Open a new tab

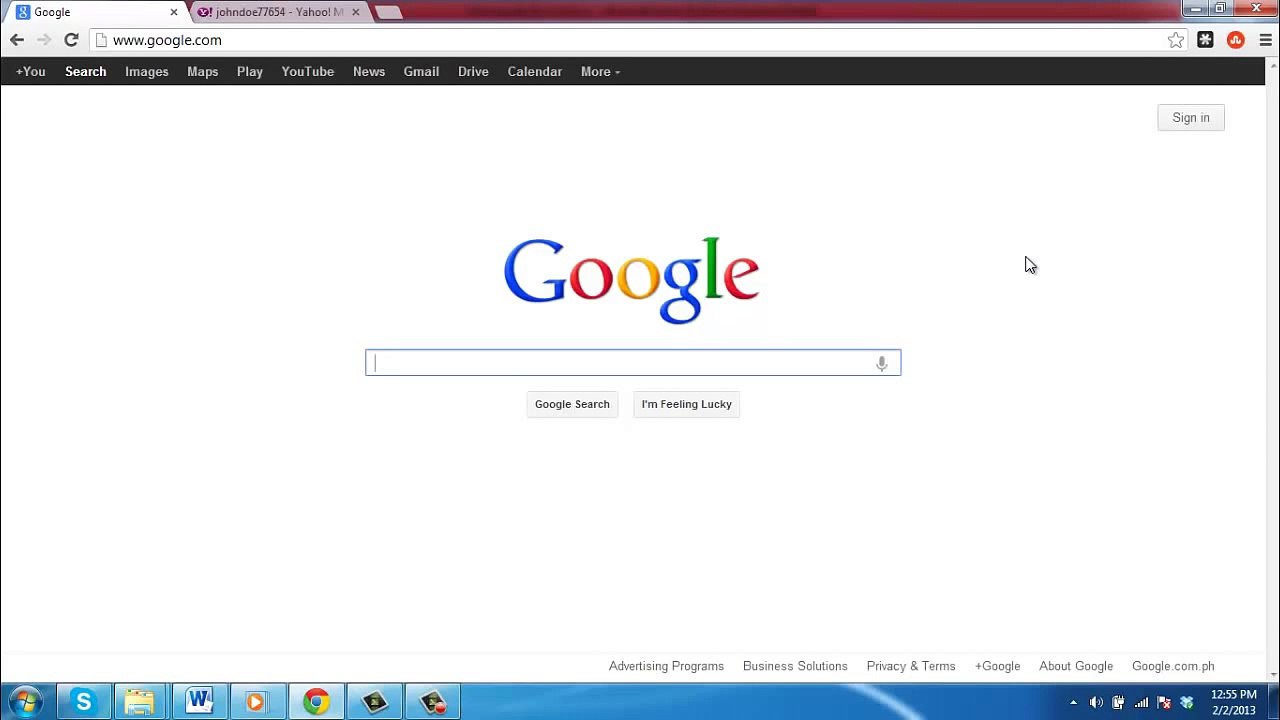[388, 12]
